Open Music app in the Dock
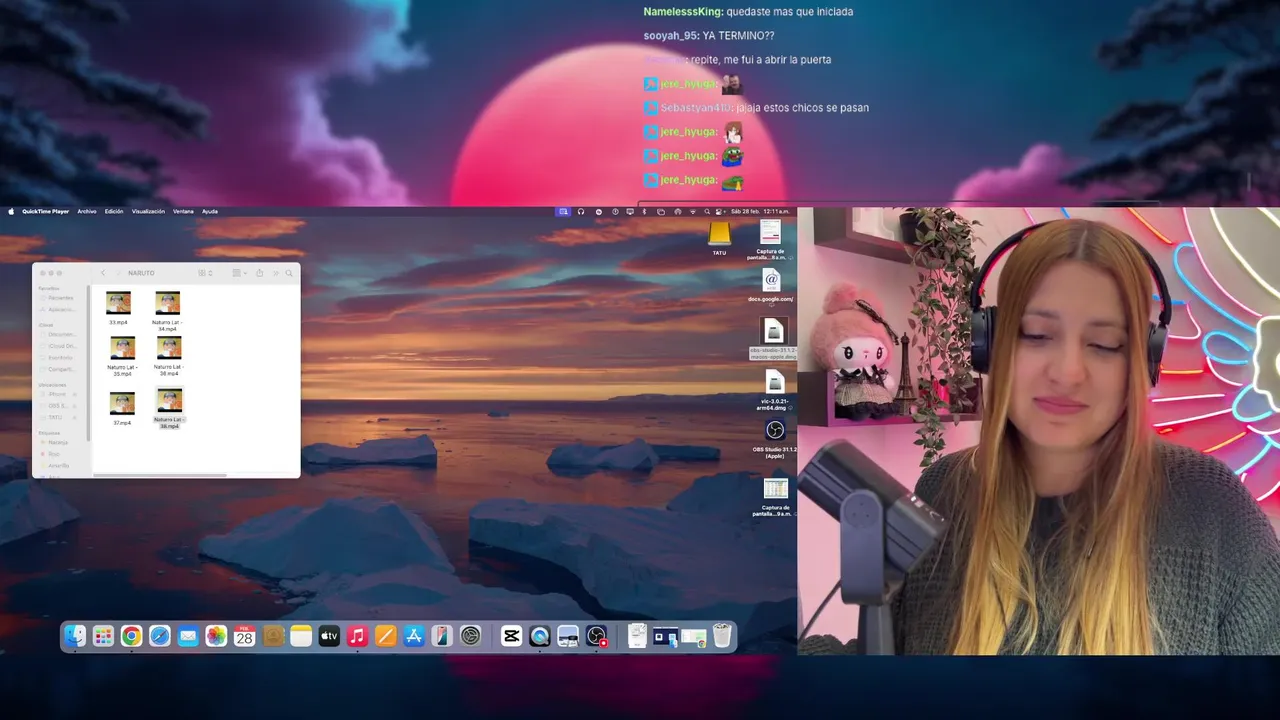 (357, 636)
